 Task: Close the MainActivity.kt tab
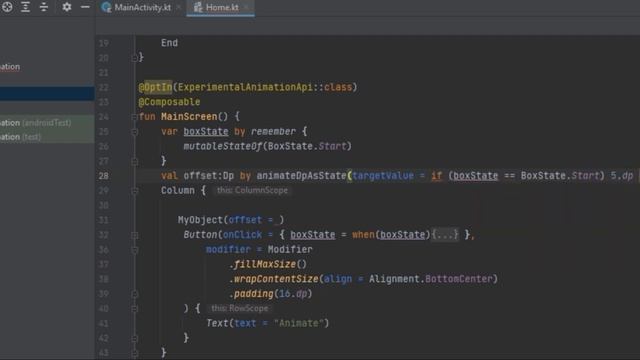click(178, 7)
